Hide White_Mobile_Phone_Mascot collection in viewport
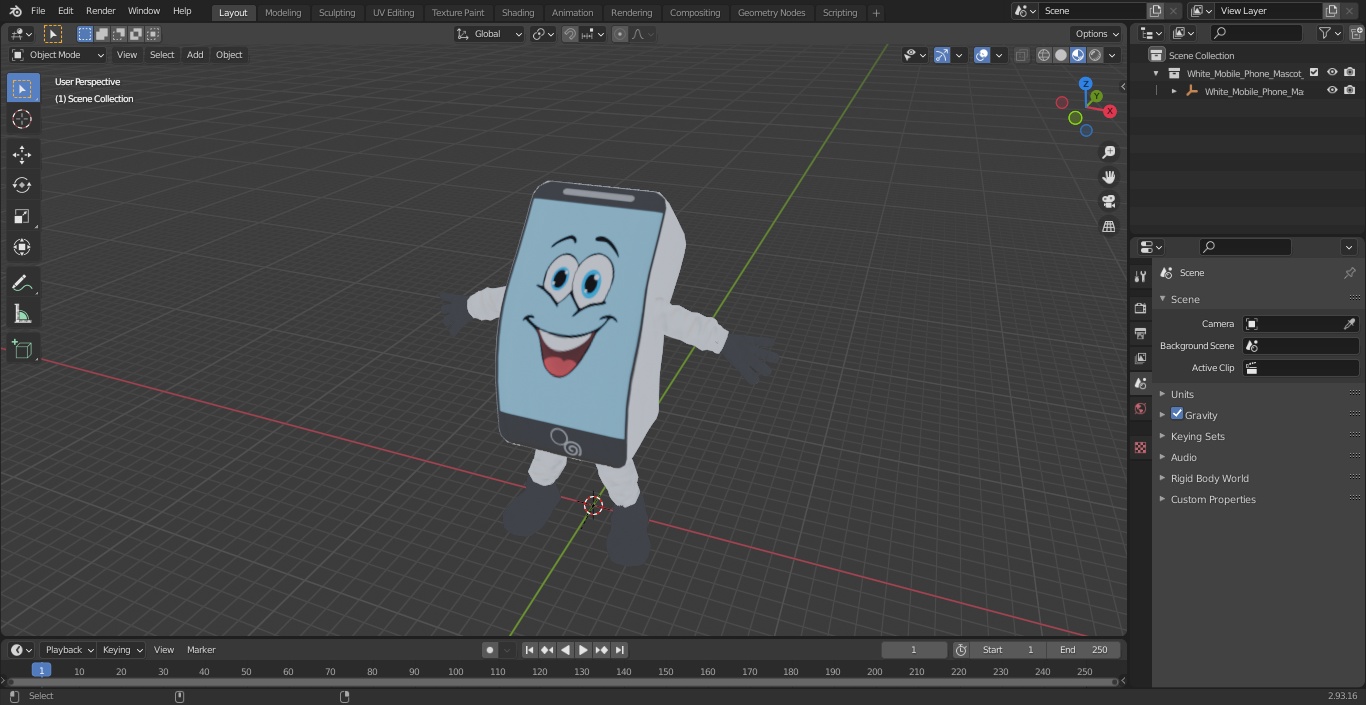This screenshot has height=705, width=1366. point(1332,73)
